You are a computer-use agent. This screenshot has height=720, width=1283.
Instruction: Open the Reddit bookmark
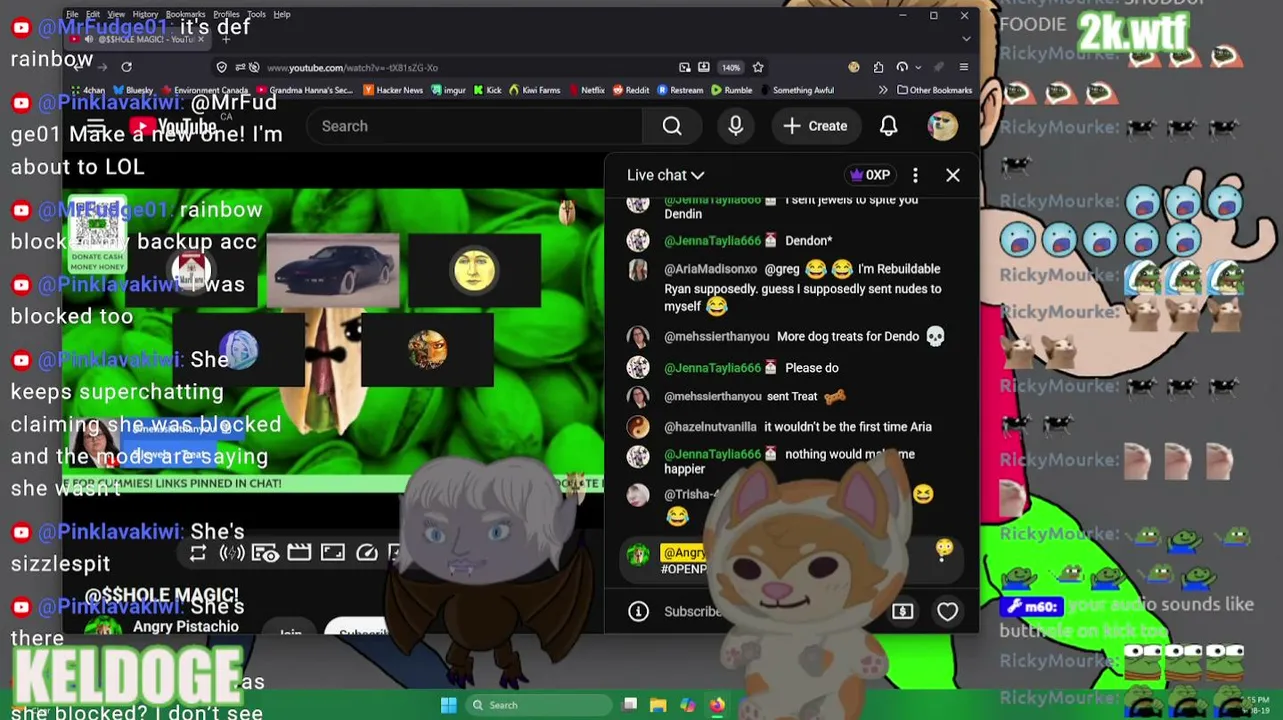pos(631,90)
